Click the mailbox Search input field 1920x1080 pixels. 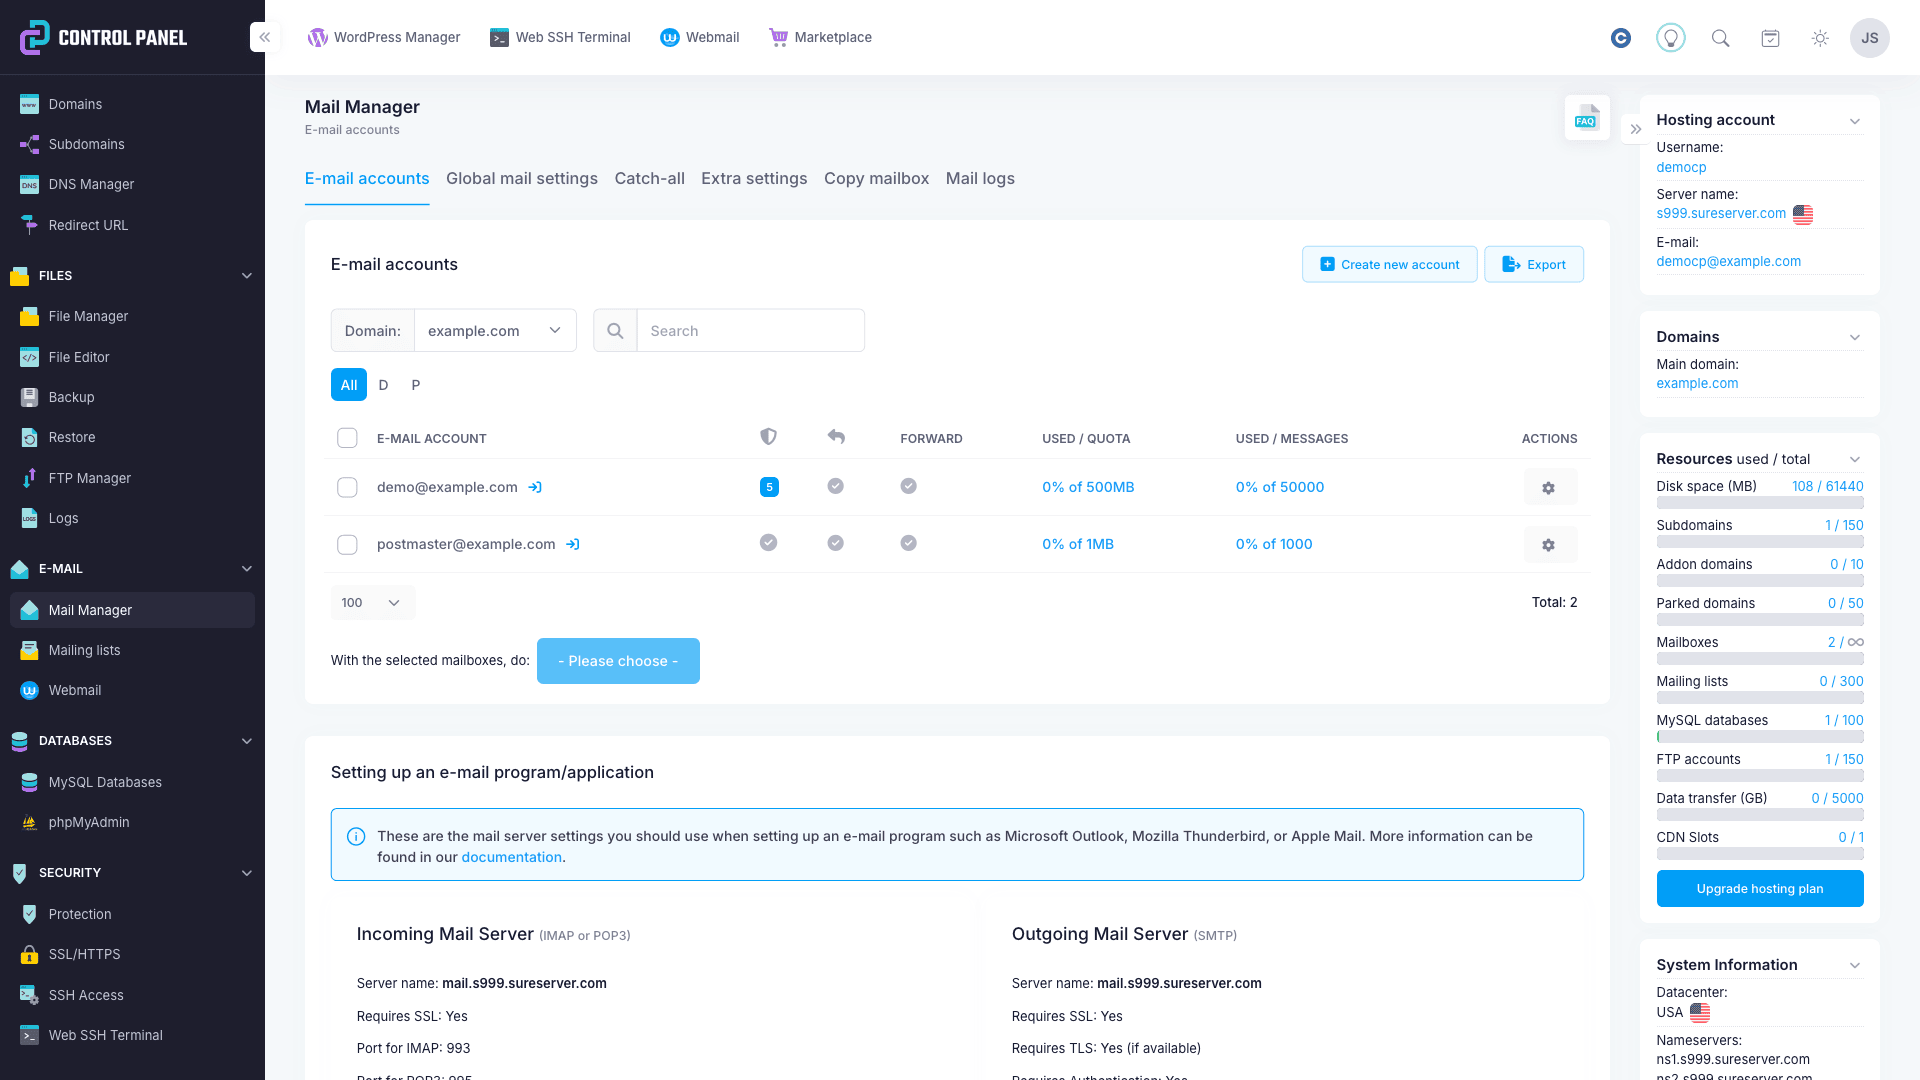pyautogui.click(x=750, y=331)
